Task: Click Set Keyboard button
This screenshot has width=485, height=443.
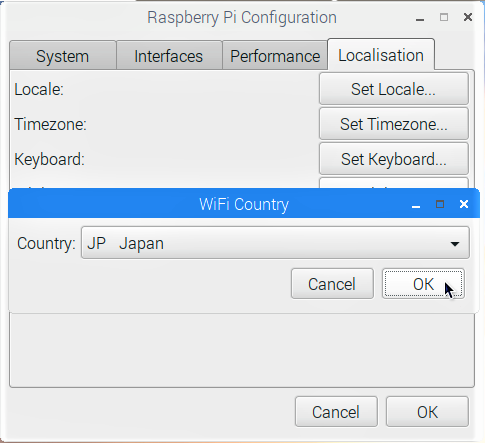Action: [x=394, y=159]
